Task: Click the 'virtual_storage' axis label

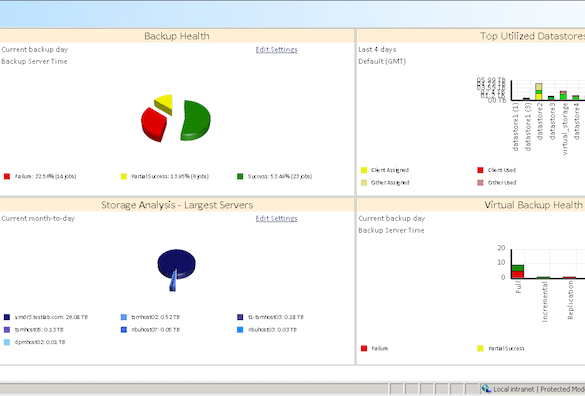Action: click(564, 129)
